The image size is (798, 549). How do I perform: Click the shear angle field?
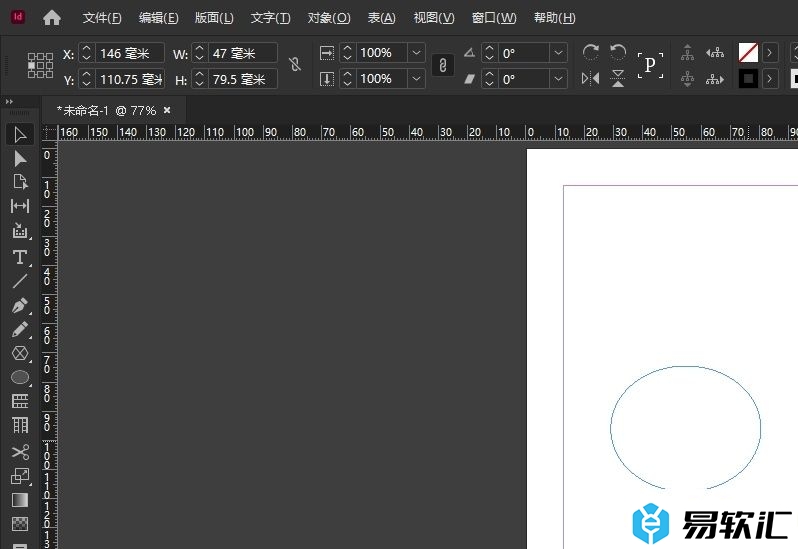(x=524, y=79)
